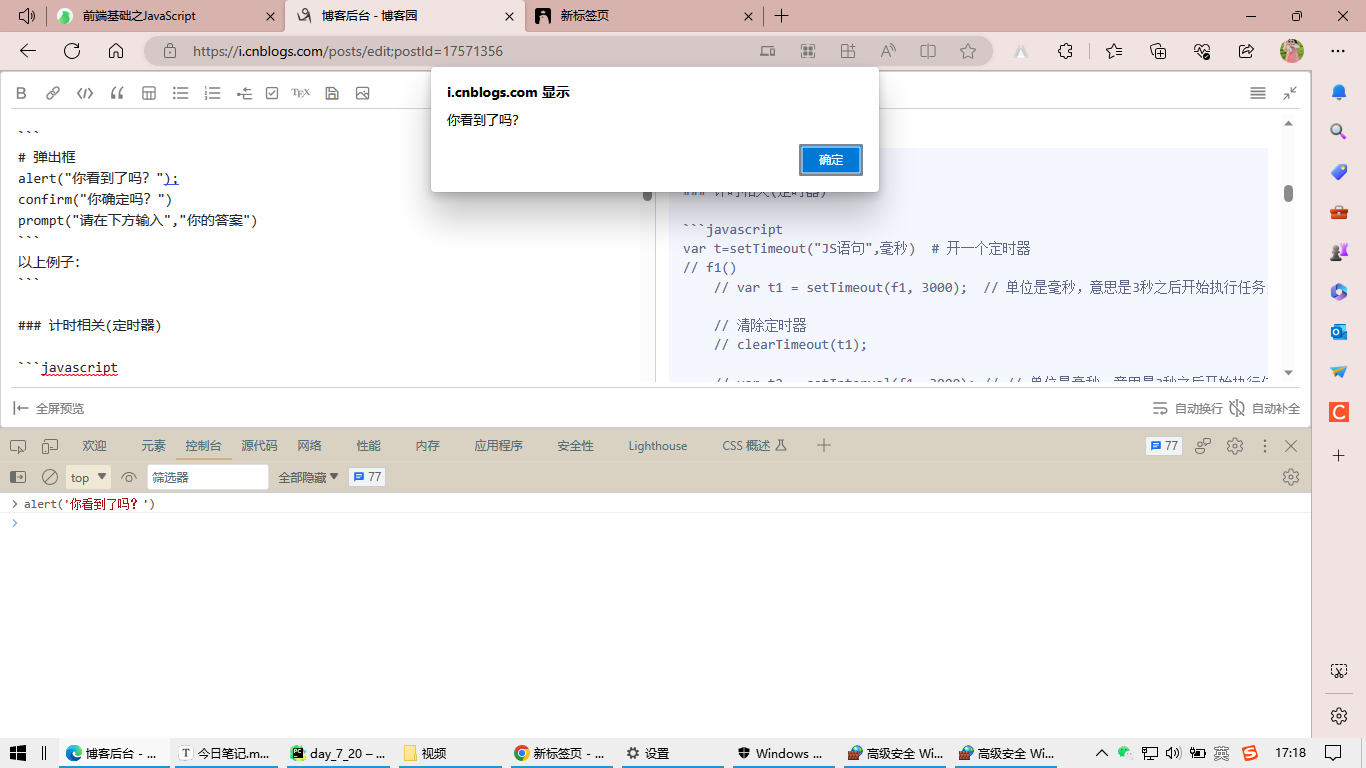
Task: Click the 77 issues counter in console toolbar
Action: (x=367, y=477)
